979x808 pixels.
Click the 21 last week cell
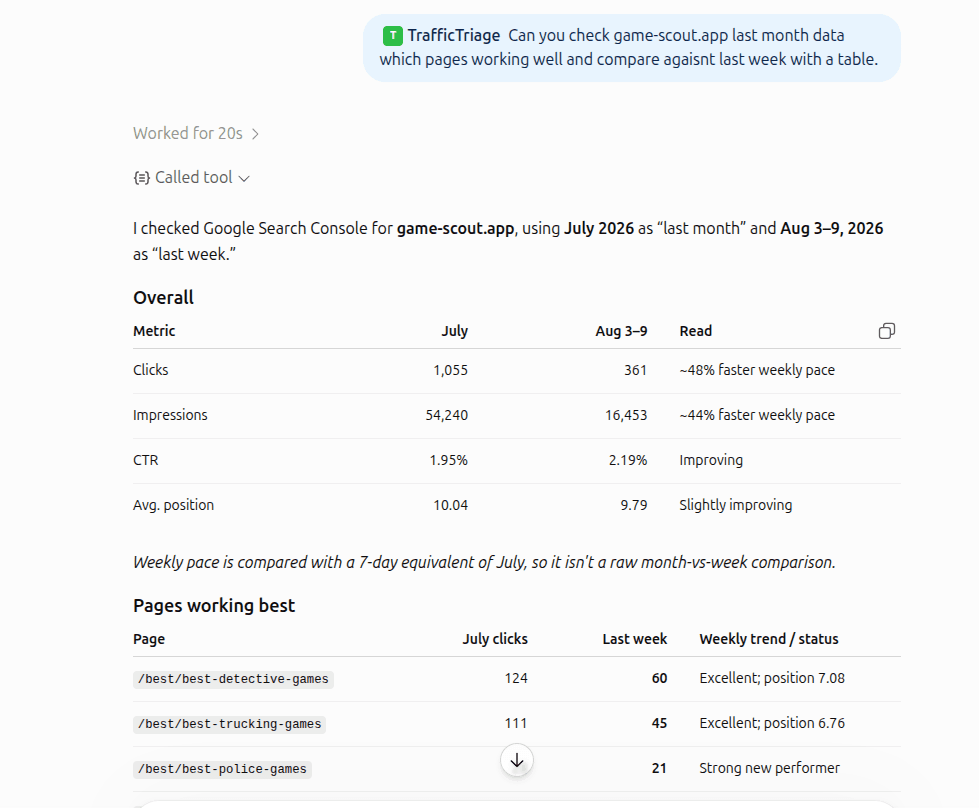pyautogui.click(x=659, y=768)
